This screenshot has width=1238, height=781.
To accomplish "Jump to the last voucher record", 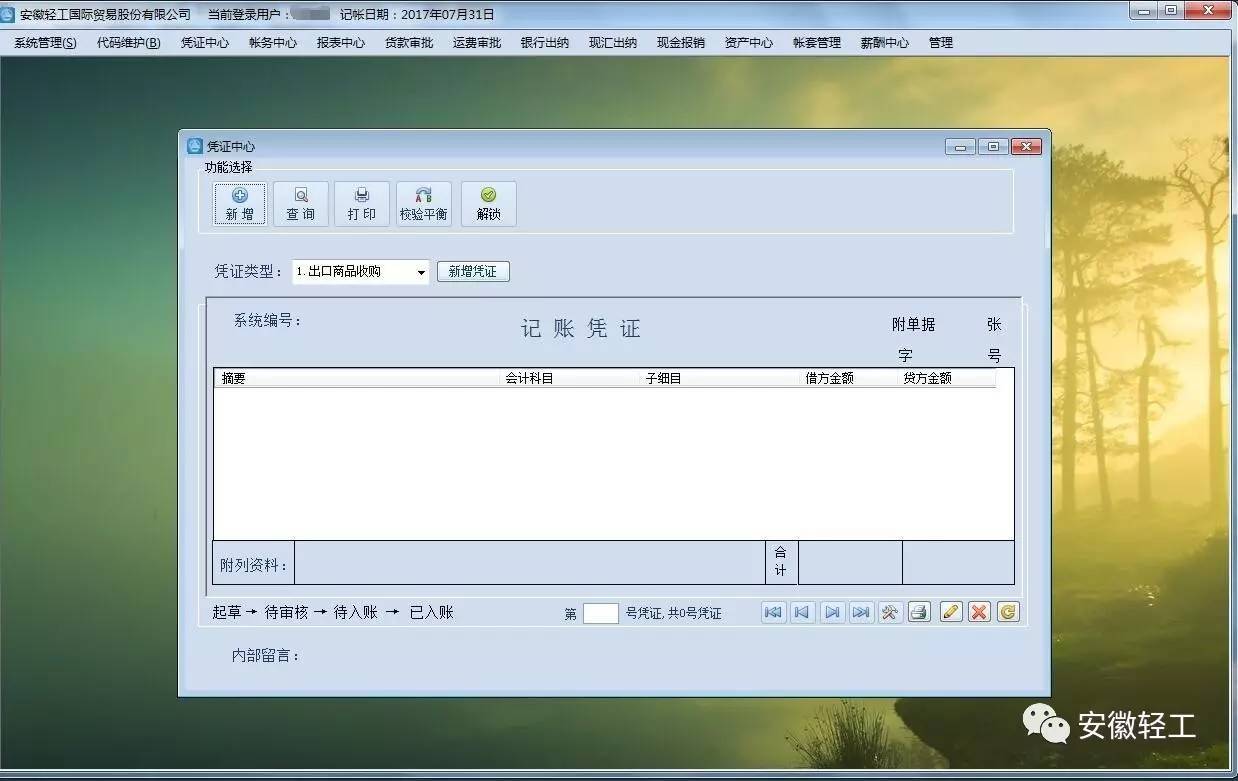I will pyautogui.click(x=861, y=612).
